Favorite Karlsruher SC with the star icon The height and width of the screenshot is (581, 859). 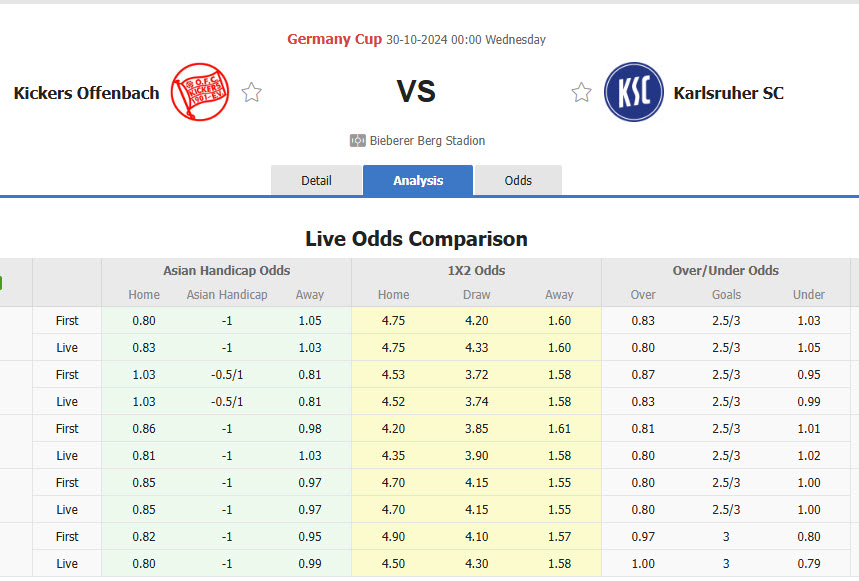tap(581, 91)
